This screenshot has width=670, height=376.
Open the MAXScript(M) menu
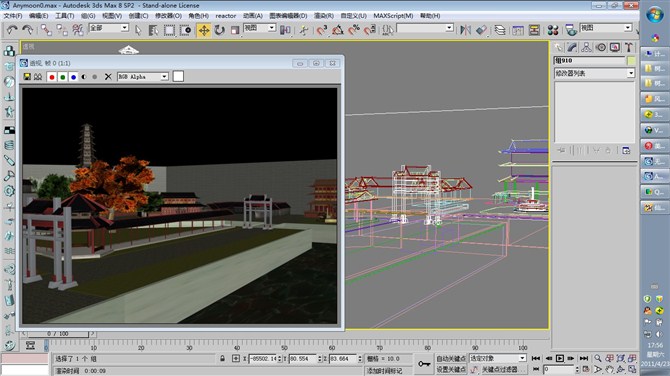pos(393,16)
